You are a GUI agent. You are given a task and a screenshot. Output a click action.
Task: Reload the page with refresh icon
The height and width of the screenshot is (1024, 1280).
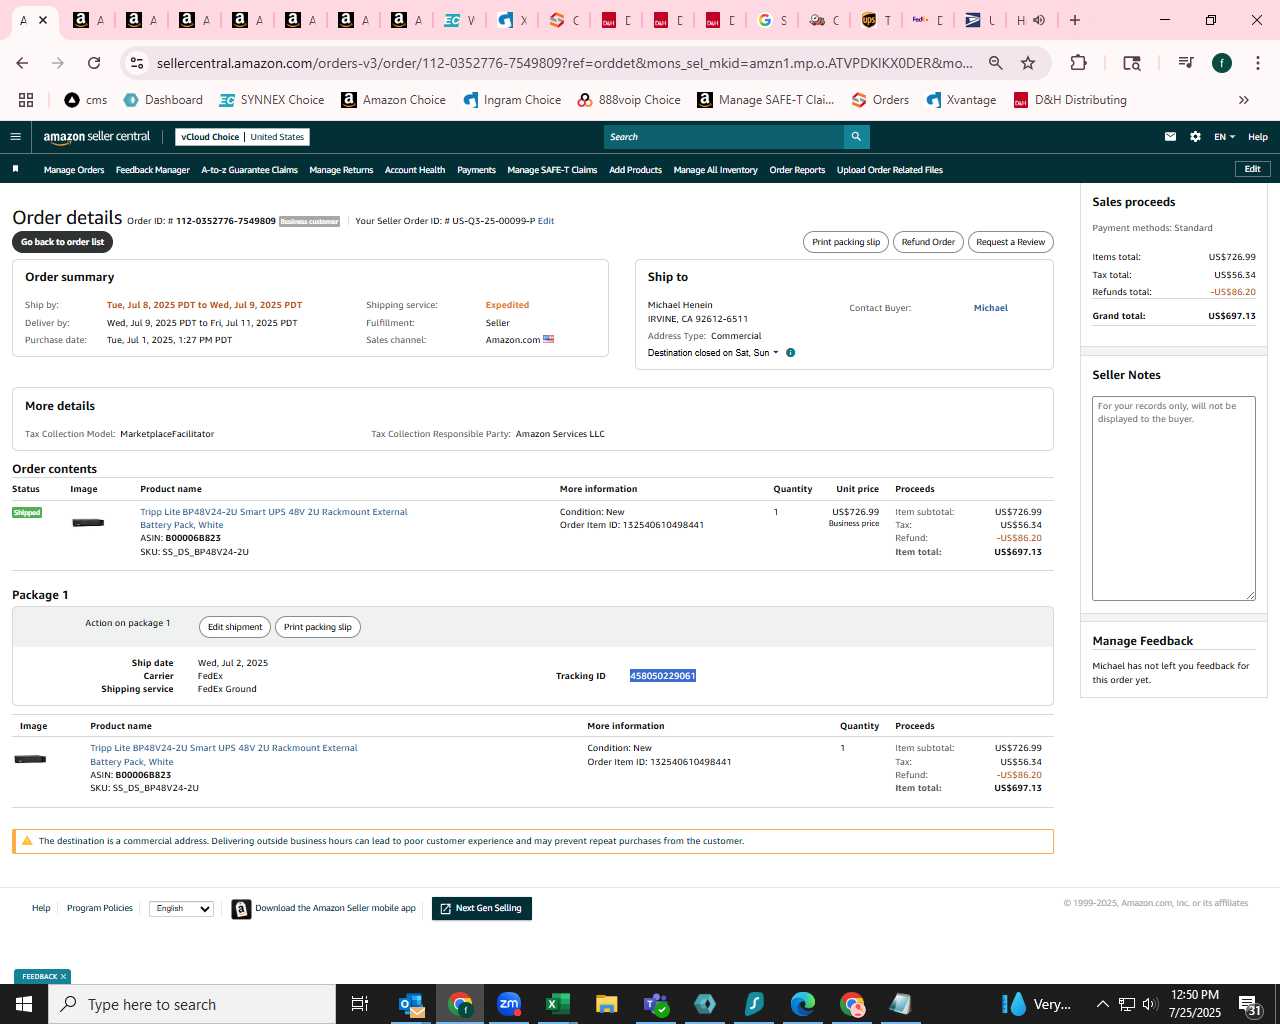coord(94,63)
